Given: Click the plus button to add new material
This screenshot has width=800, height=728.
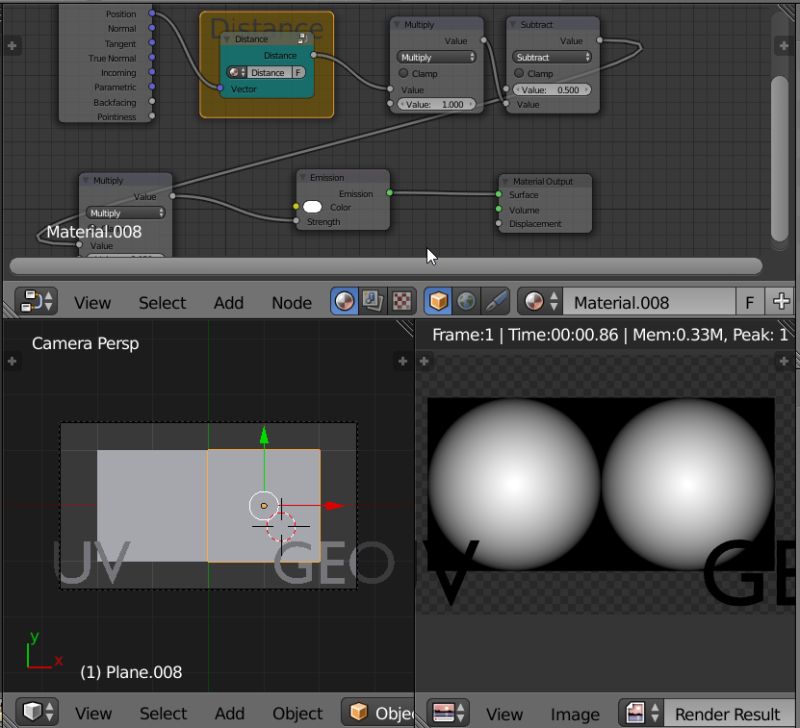Looking at the screenshot, I should tap(780, 301).
